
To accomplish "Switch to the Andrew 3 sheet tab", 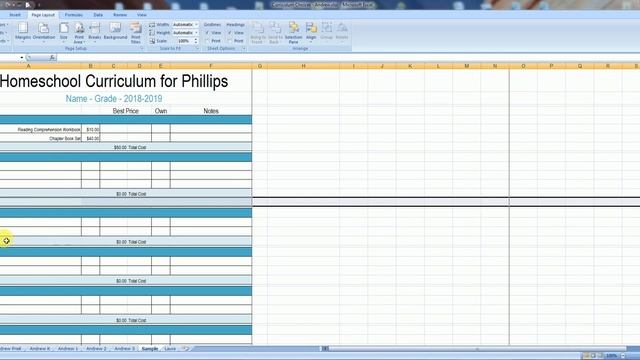I will click(124, 349).
